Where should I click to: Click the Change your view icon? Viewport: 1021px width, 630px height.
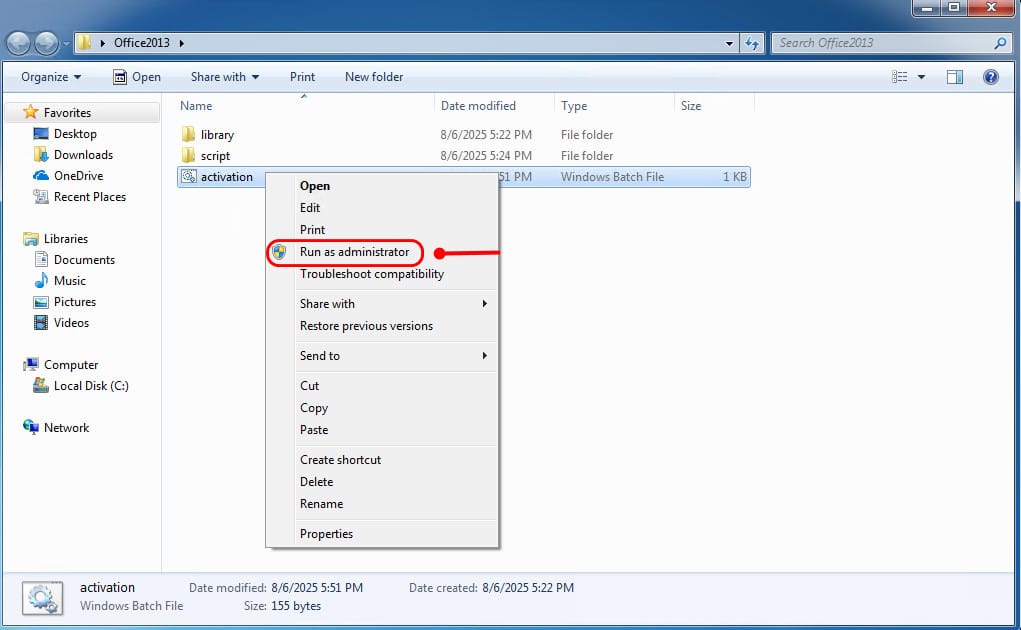[899, 77]
